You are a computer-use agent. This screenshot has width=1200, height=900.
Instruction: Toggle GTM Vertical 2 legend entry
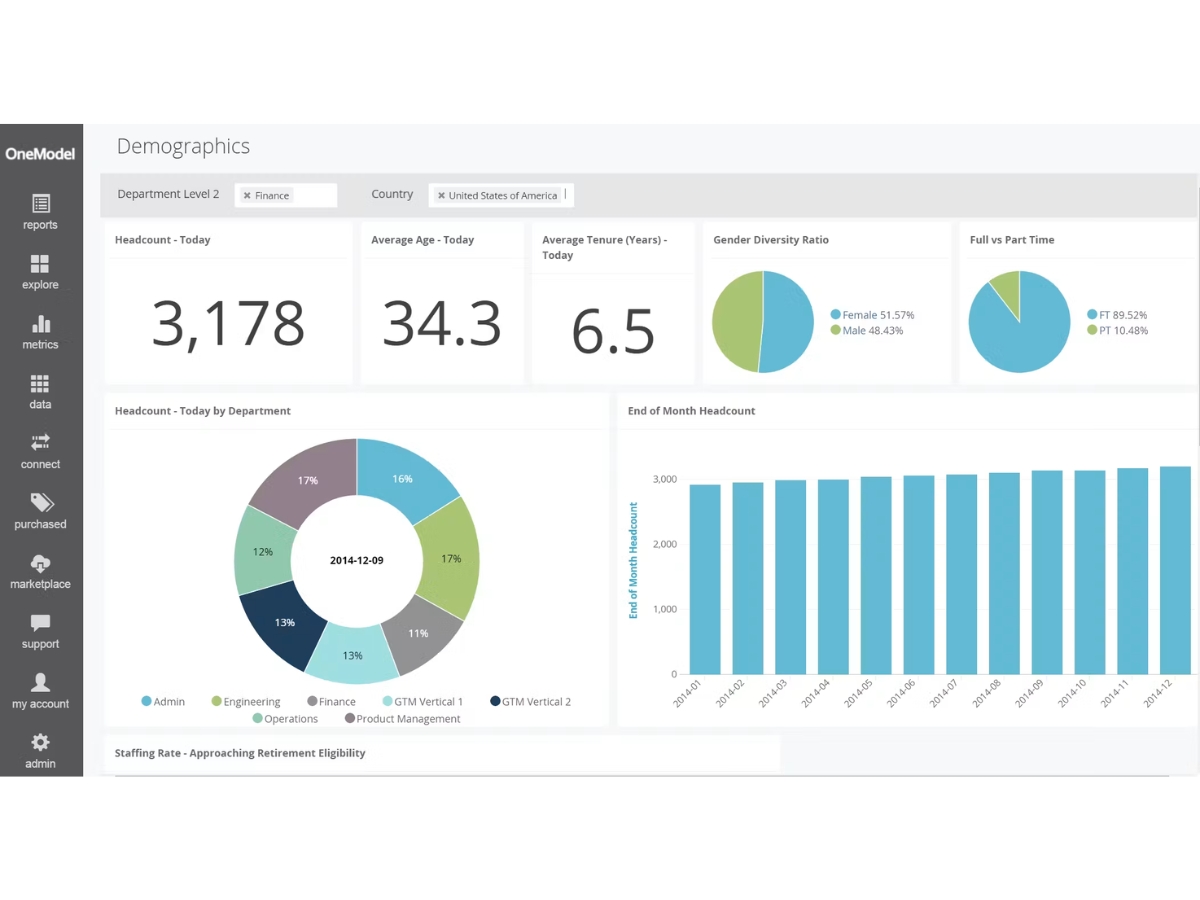(531, 702)
